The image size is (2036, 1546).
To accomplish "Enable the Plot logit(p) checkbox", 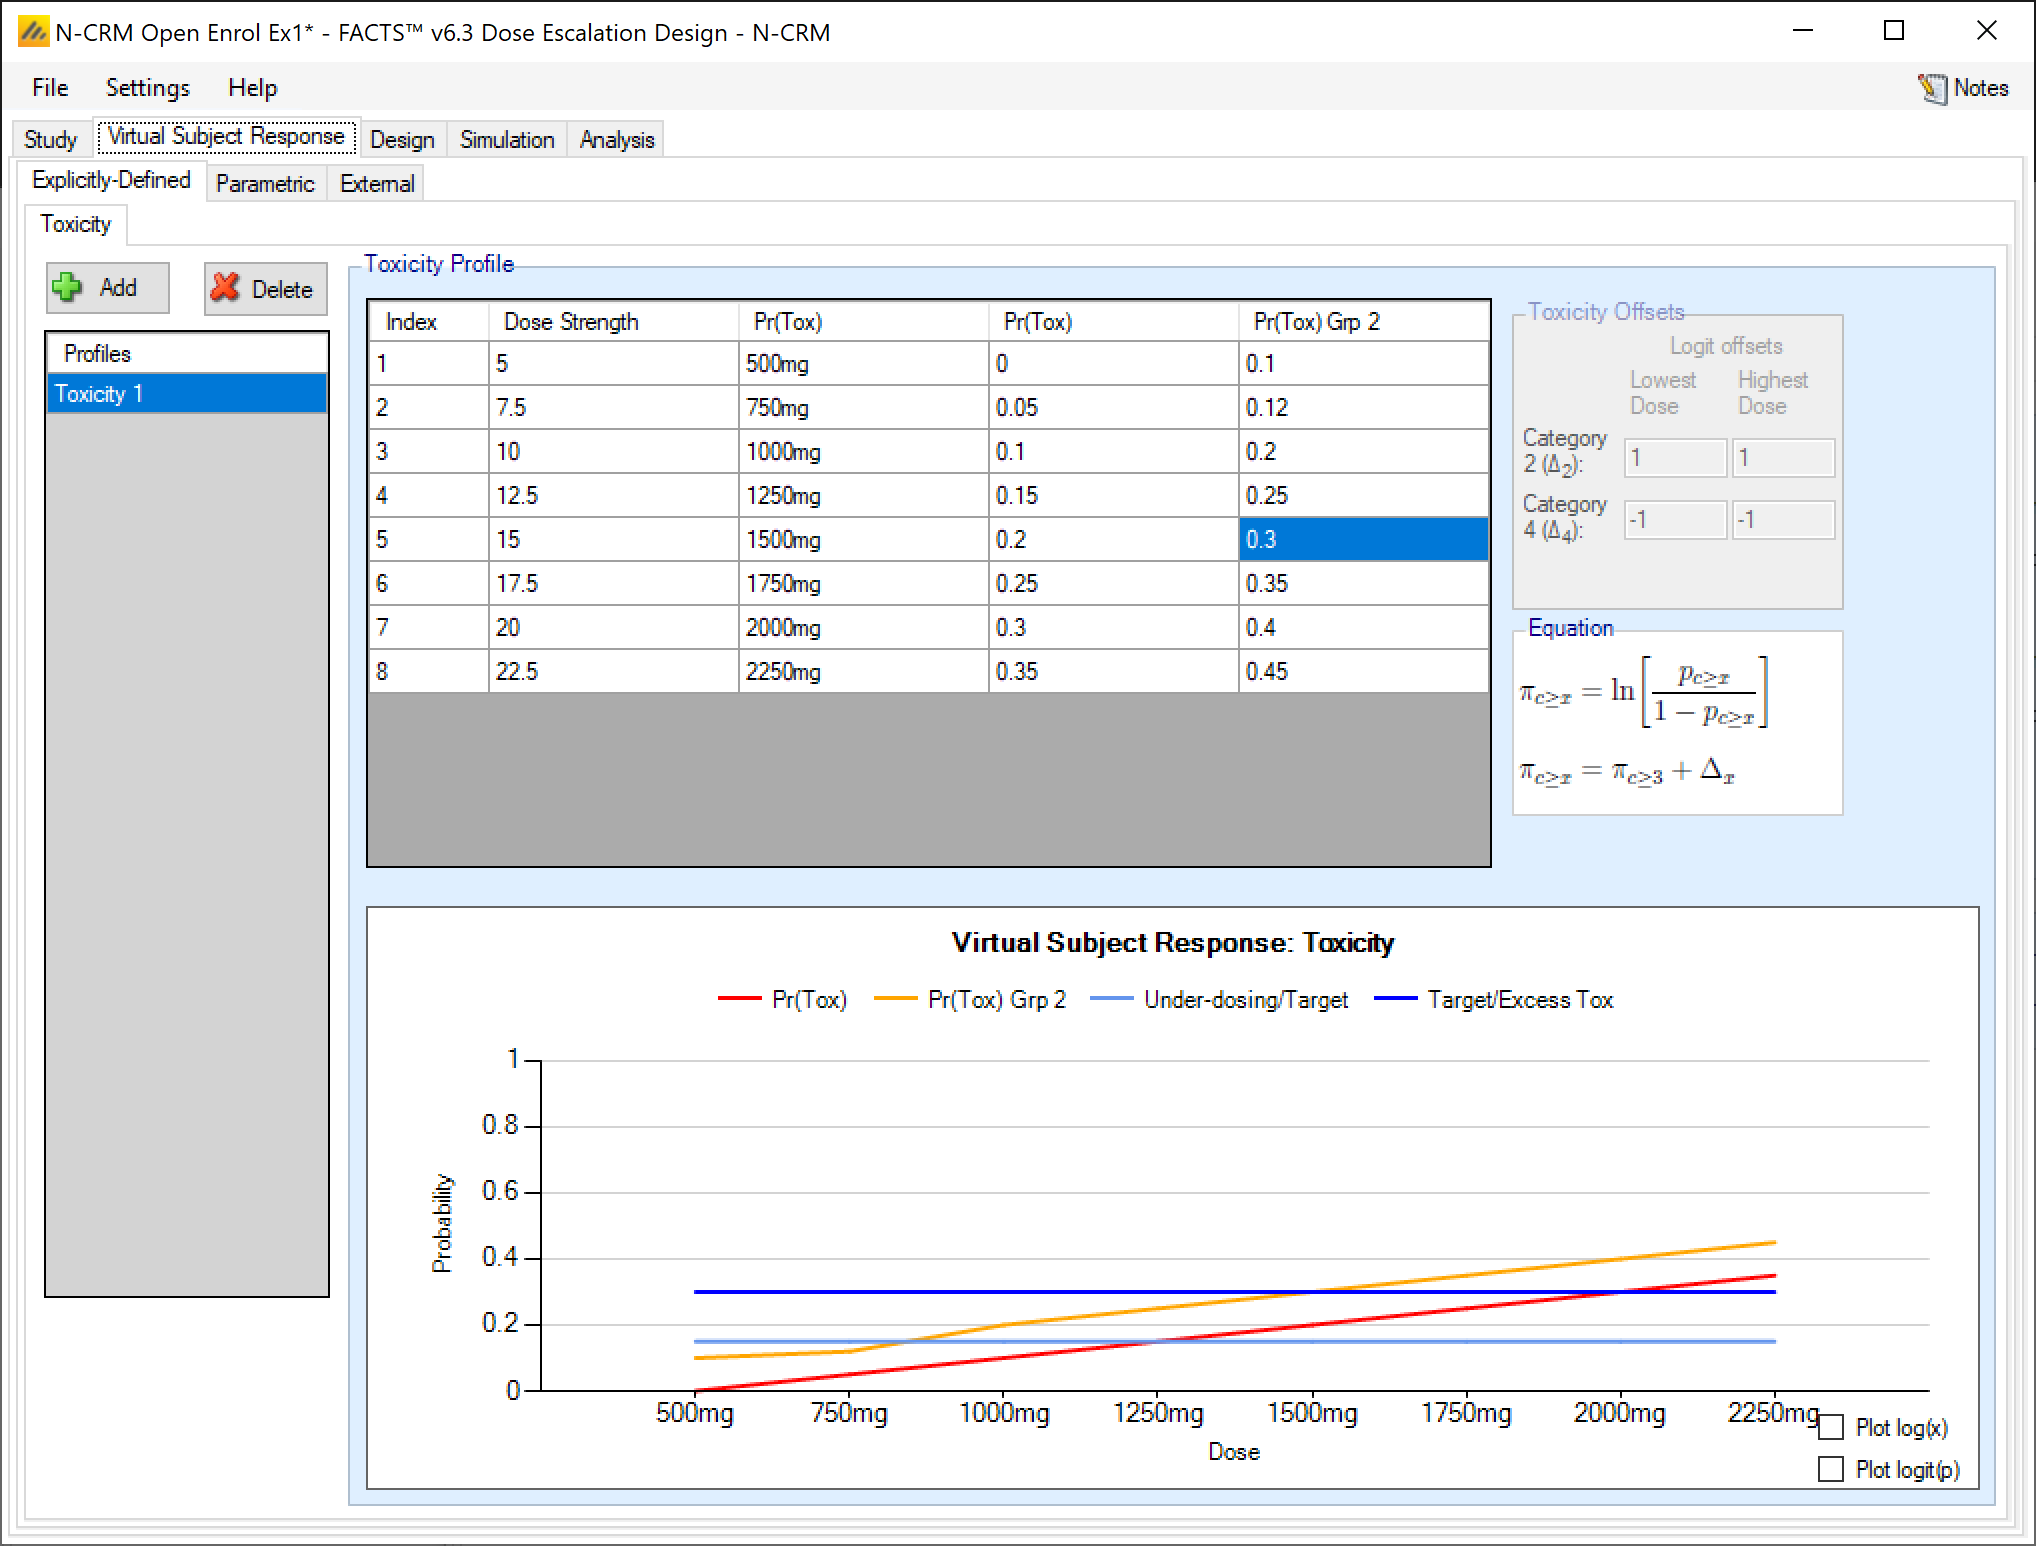I will [1831, 1469].
